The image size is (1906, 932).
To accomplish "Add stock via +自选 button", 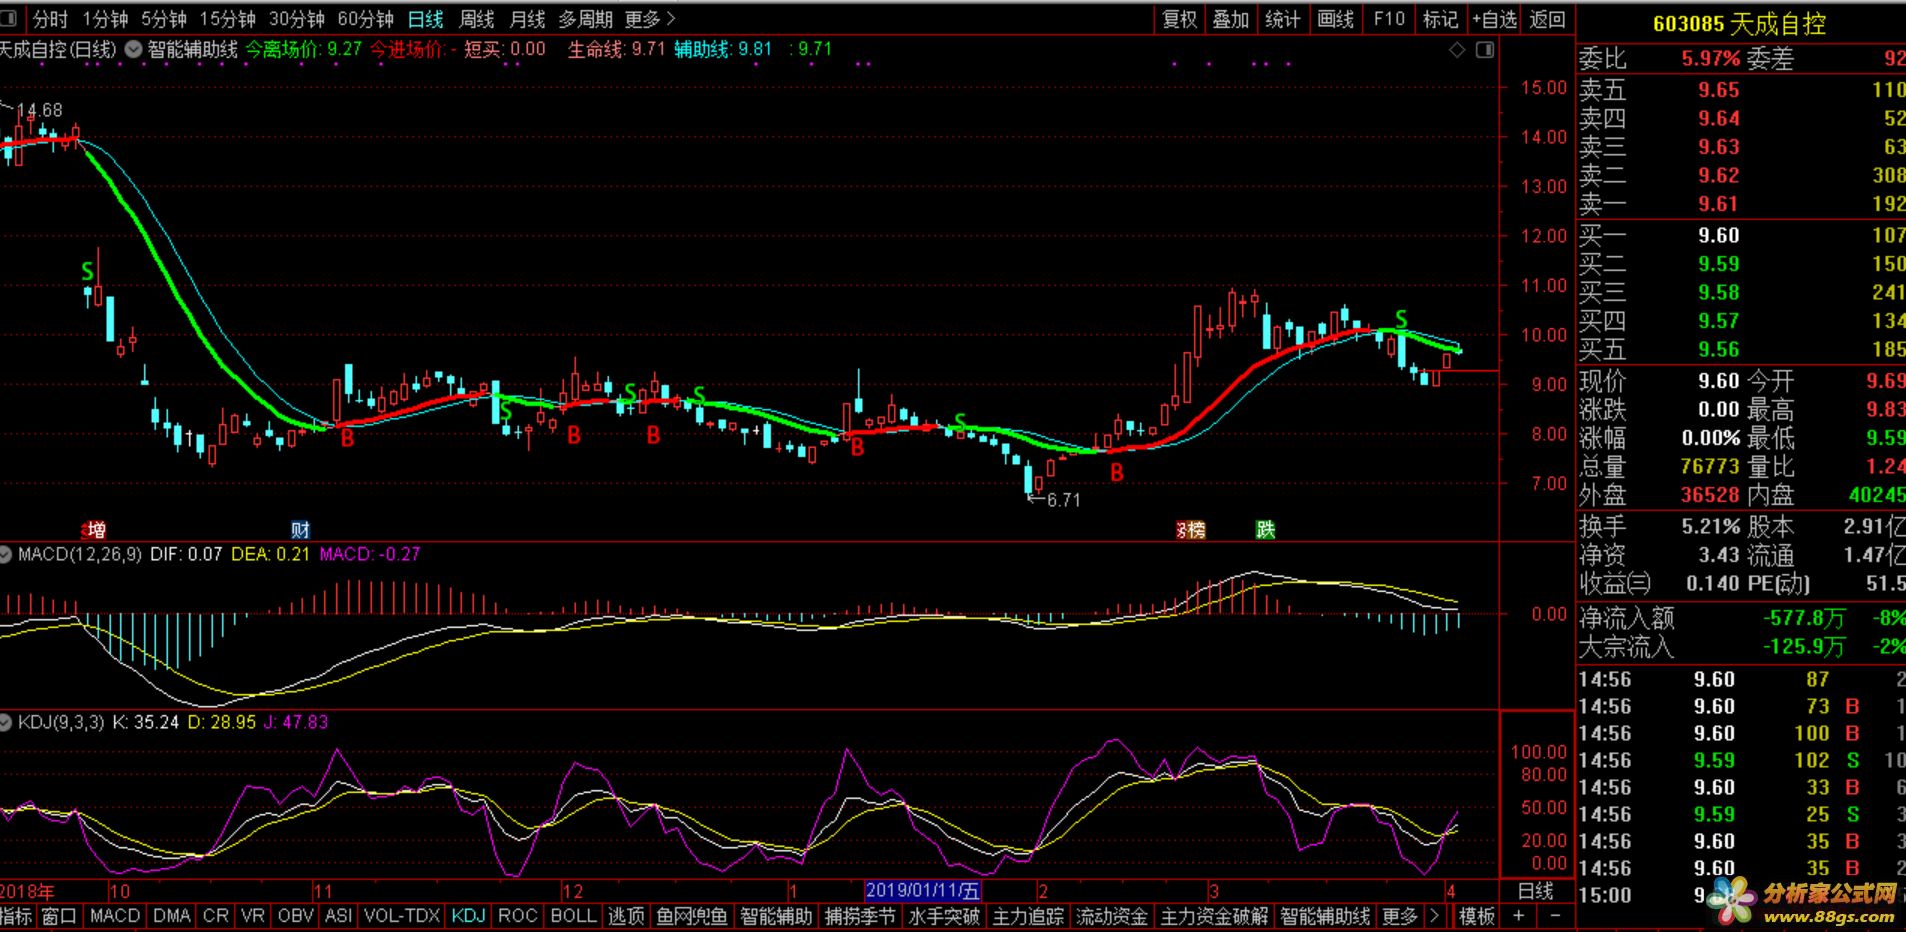I will click(1495, 19).
